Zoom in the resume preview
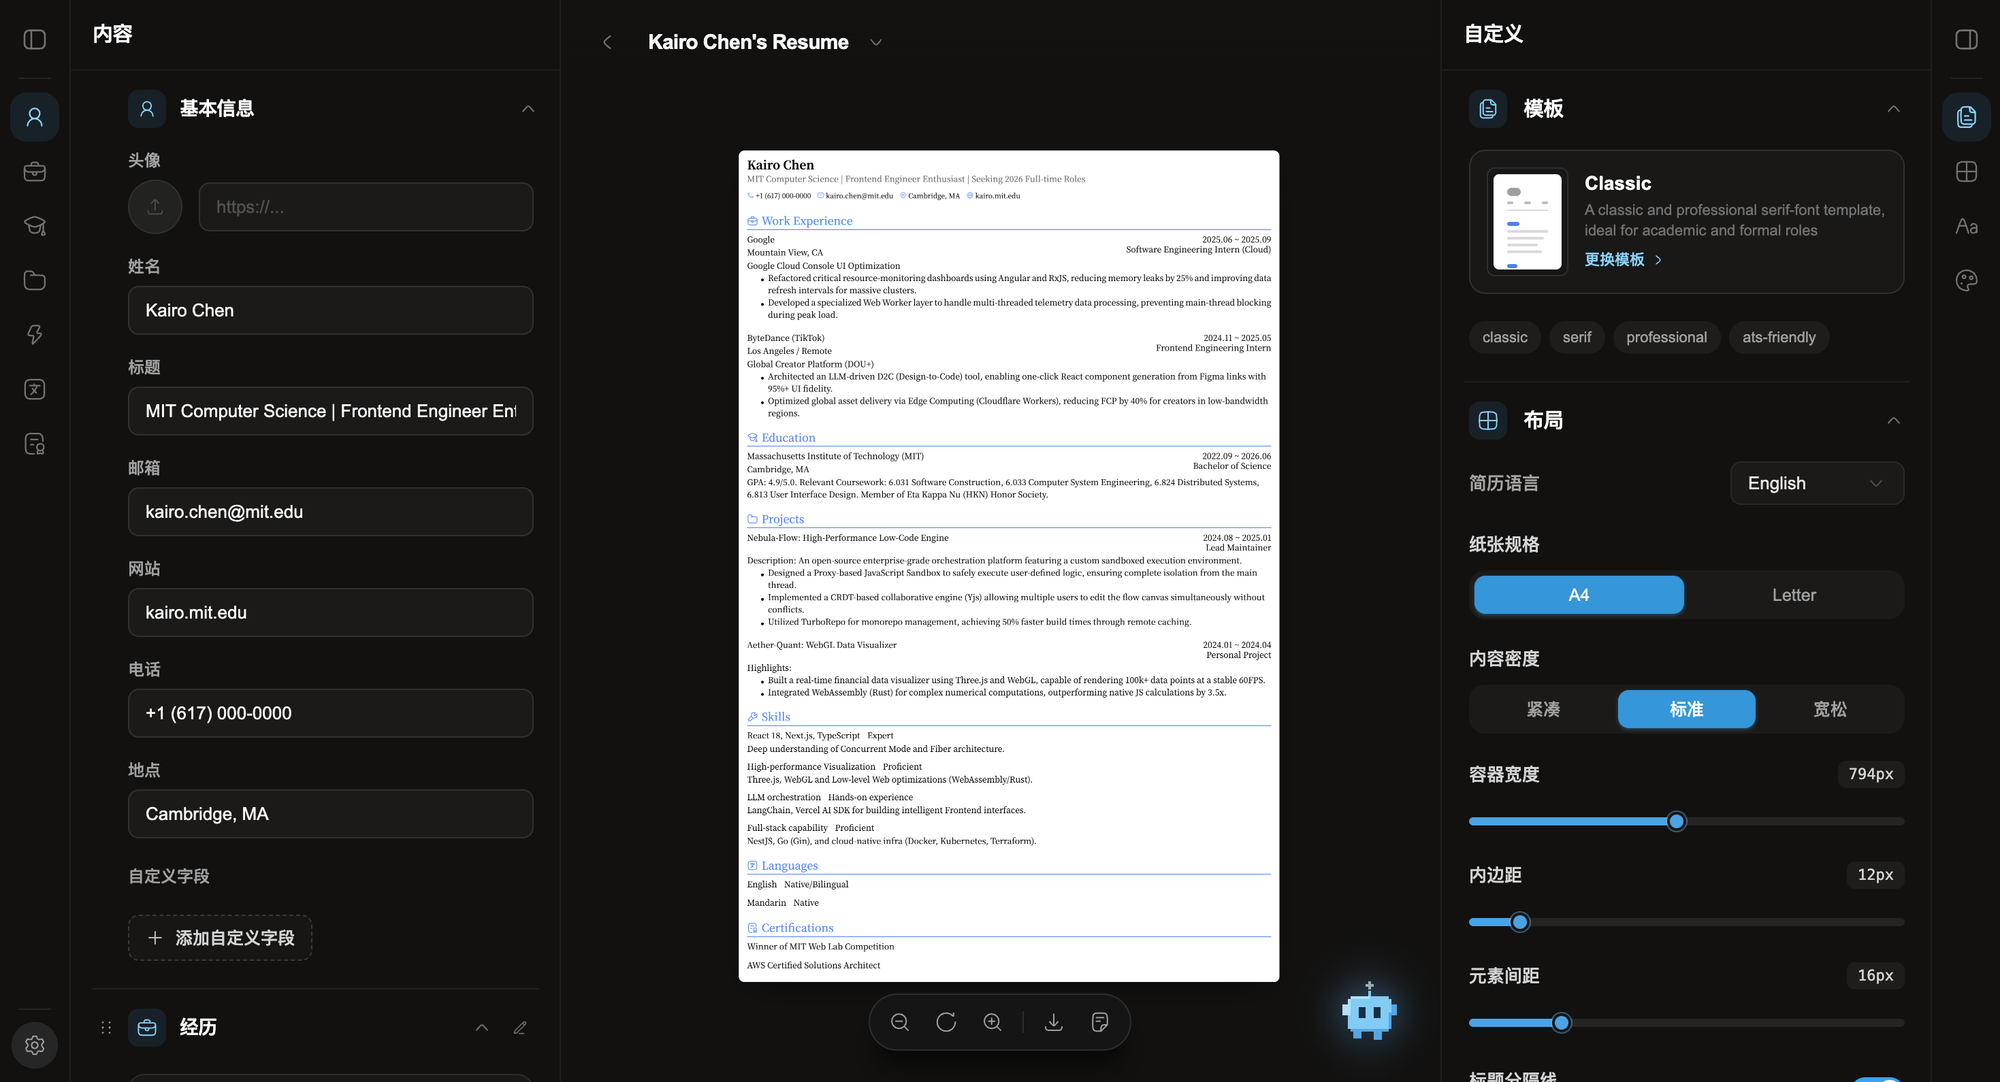The width and height of the screenshot is (2000, 1082). click(x=992, y=1022)
